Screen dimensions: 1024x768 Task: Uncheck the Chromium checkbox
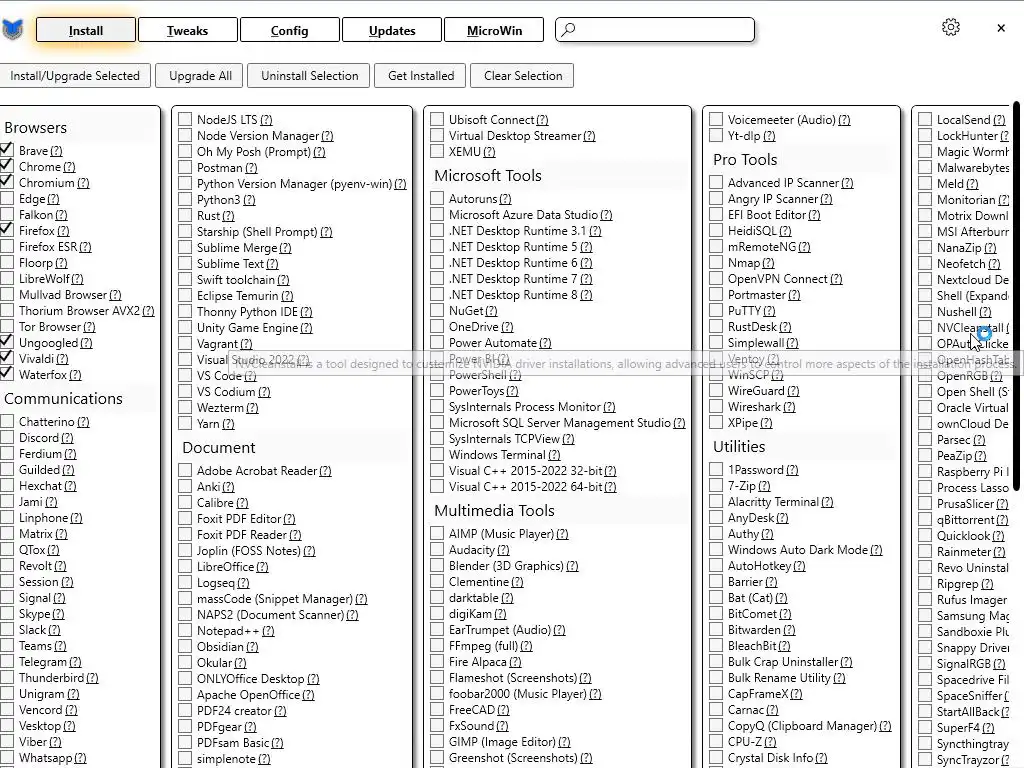click(7, 182)
